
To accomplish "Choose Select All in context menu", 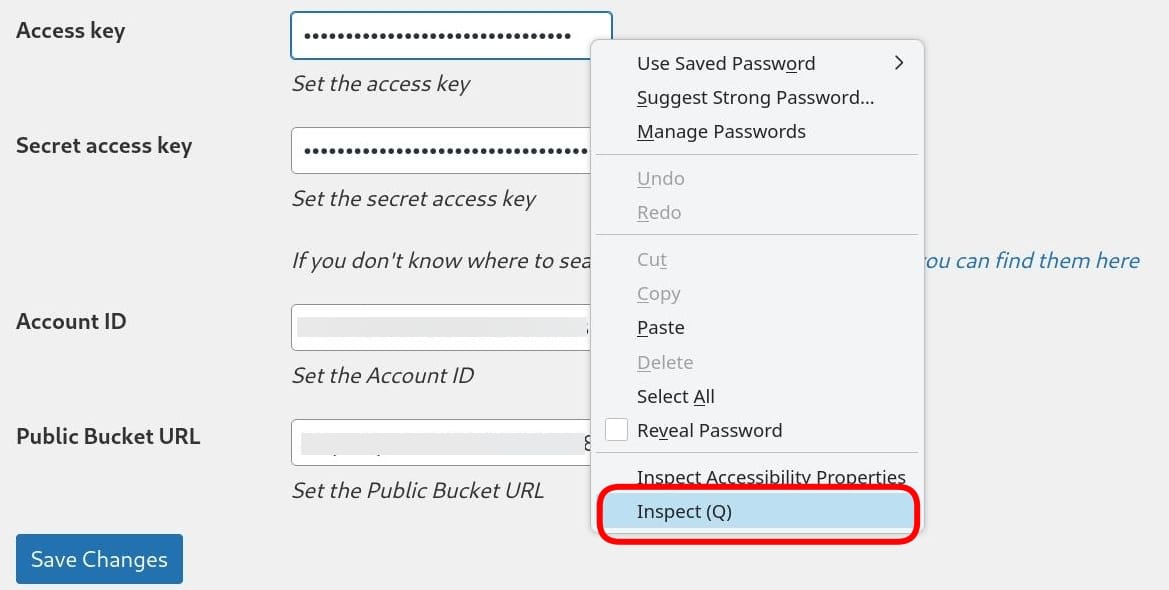I will pos(676,397).
